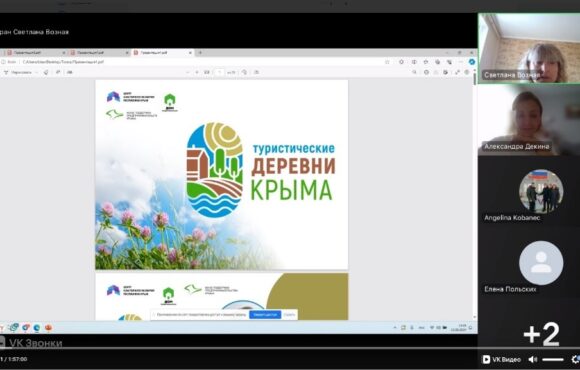Screen dimensions: 580x370
Task: Switch to the first PDF browser tab
Action: point(35,53)
